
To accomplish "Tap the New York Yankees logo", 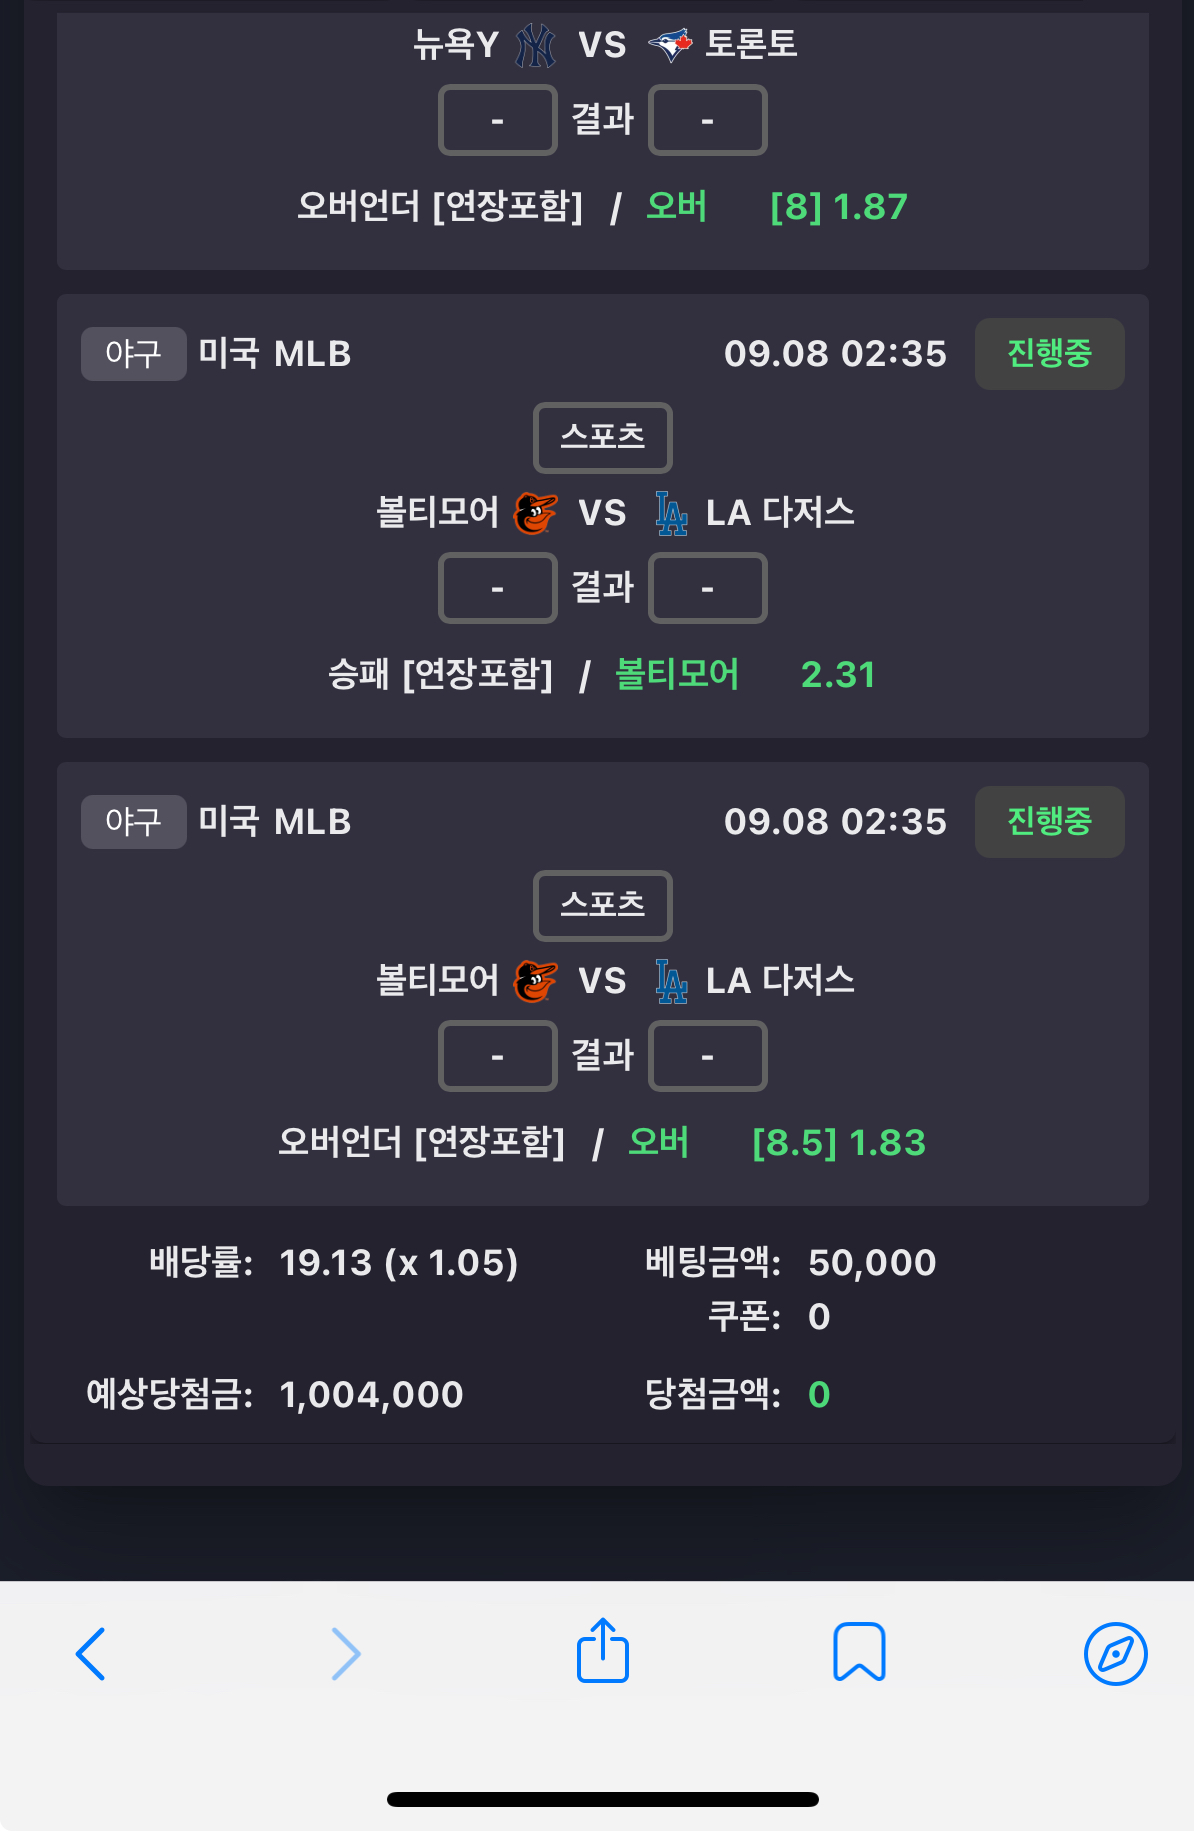I will coord(536,45).
